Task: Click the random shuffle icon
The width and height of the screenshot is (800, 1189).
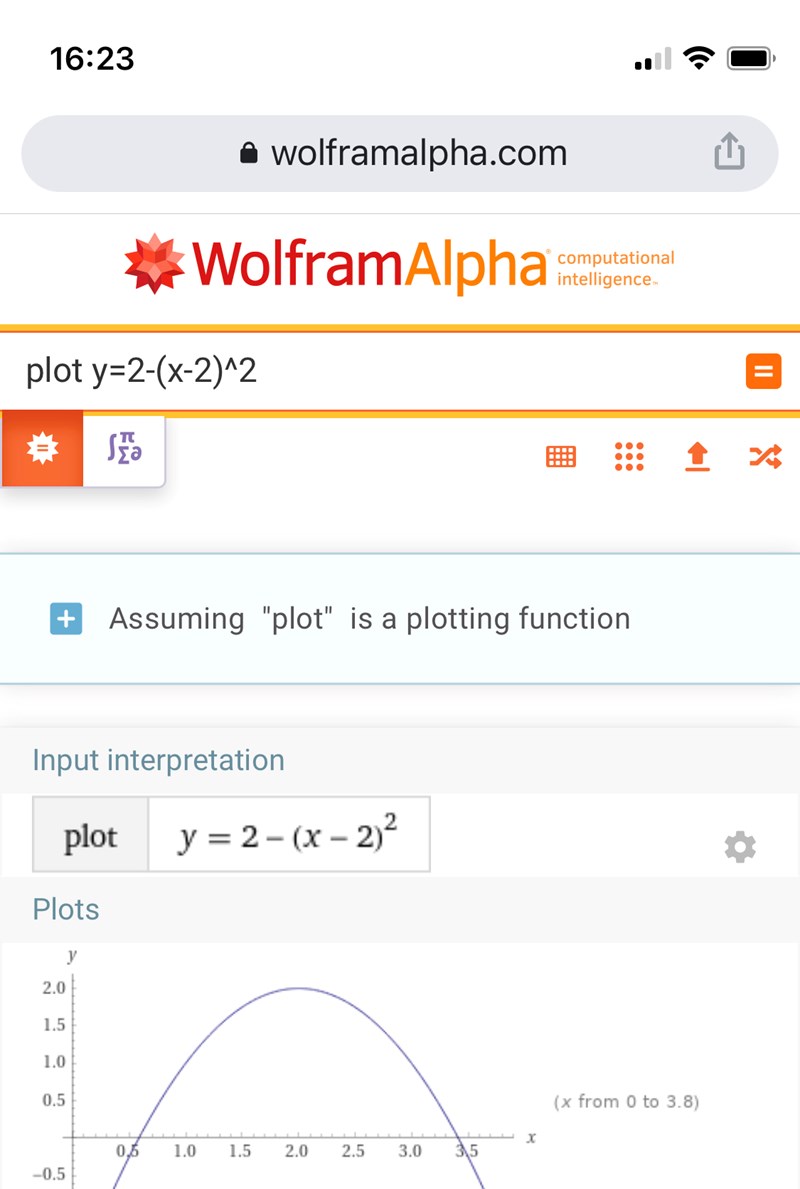Action: (x=764, y=457)
